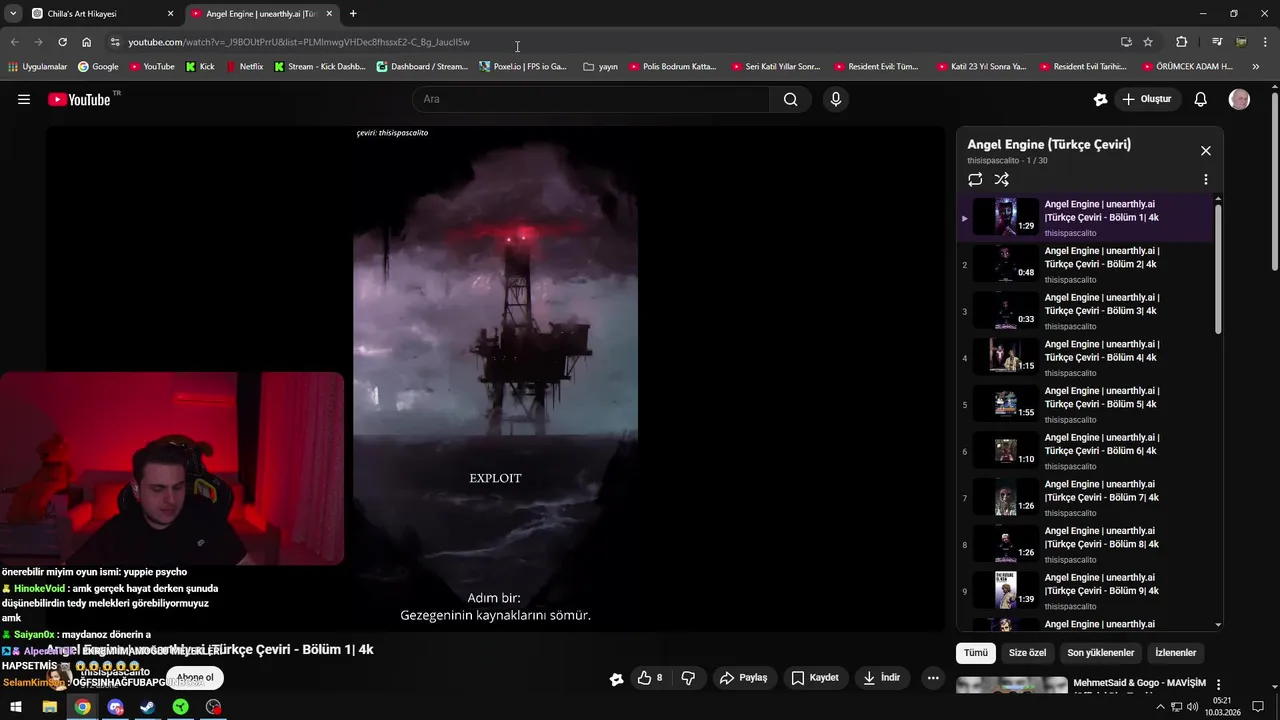Play Bölüm 4 in the playlist
Image resolution: width=1280 pixels, height=720 pixels.
pos(1085,357)
